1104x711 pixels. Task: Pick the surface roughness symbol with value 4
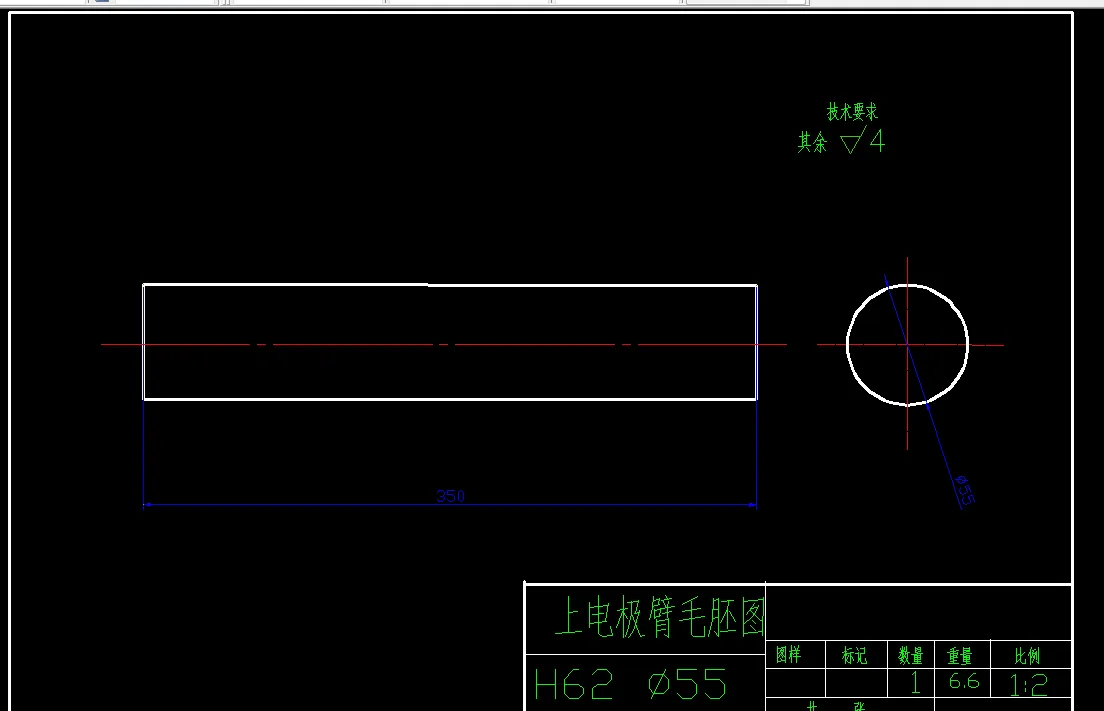click(x=862, y=141)
